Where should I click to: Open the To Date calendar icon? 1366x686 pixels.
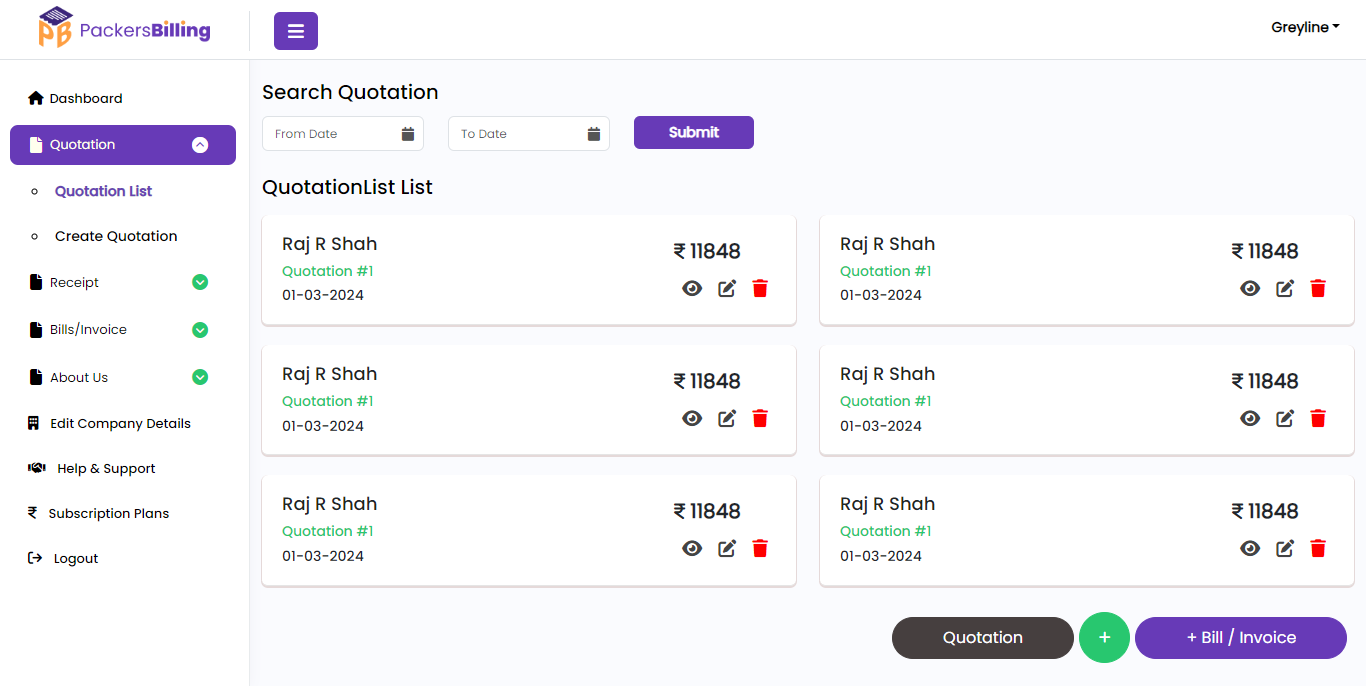[x=594, y=134]
